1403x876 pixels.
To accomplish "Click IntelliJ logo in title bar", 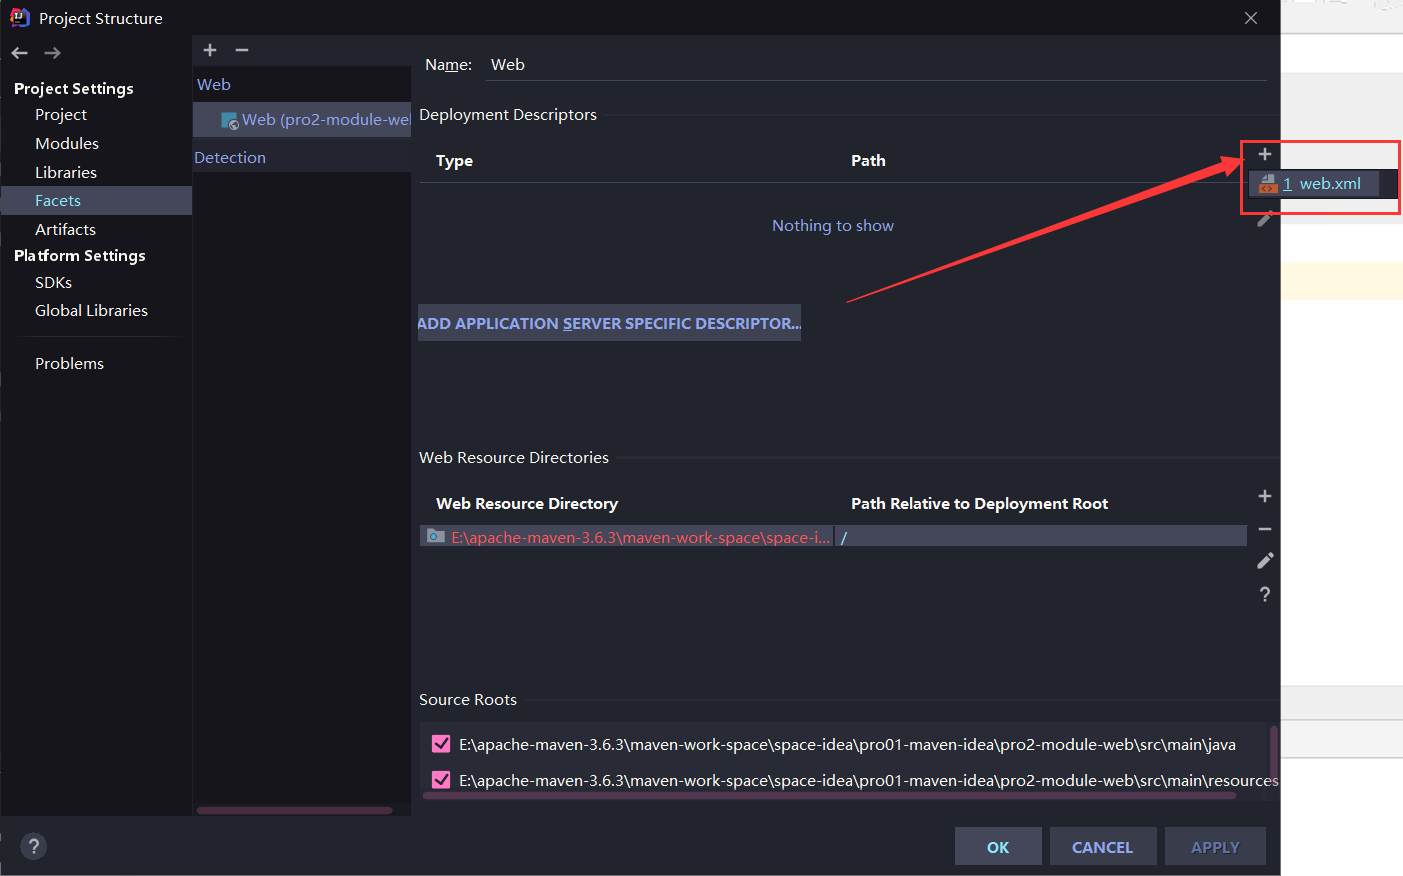I will [x=19, y=17].
